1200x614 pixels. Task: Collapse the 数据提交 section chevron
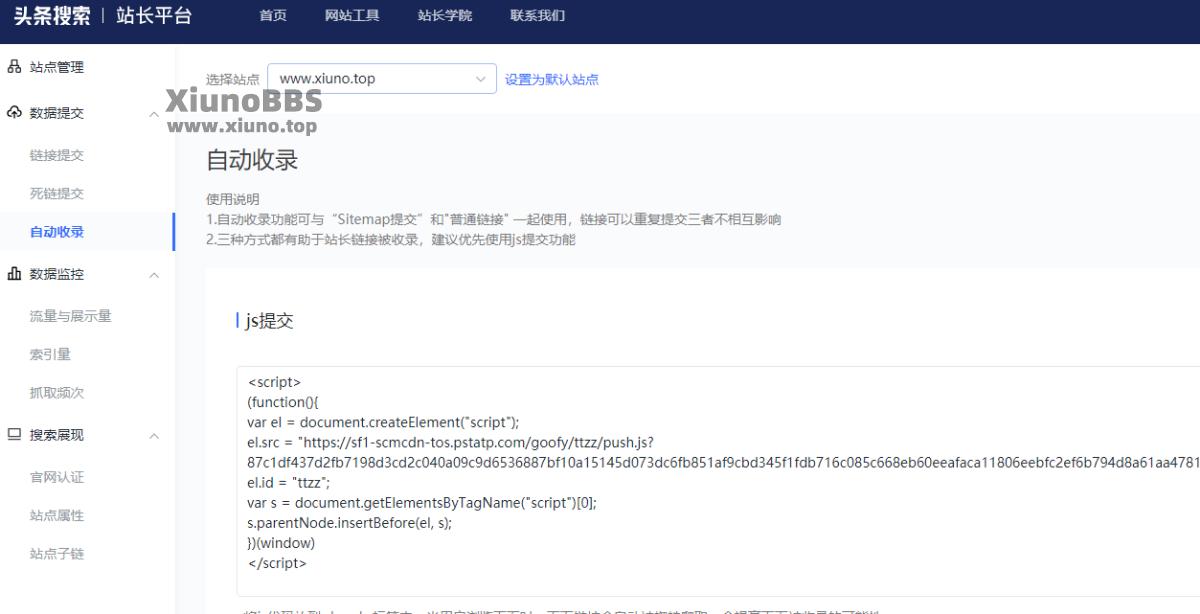154,114
